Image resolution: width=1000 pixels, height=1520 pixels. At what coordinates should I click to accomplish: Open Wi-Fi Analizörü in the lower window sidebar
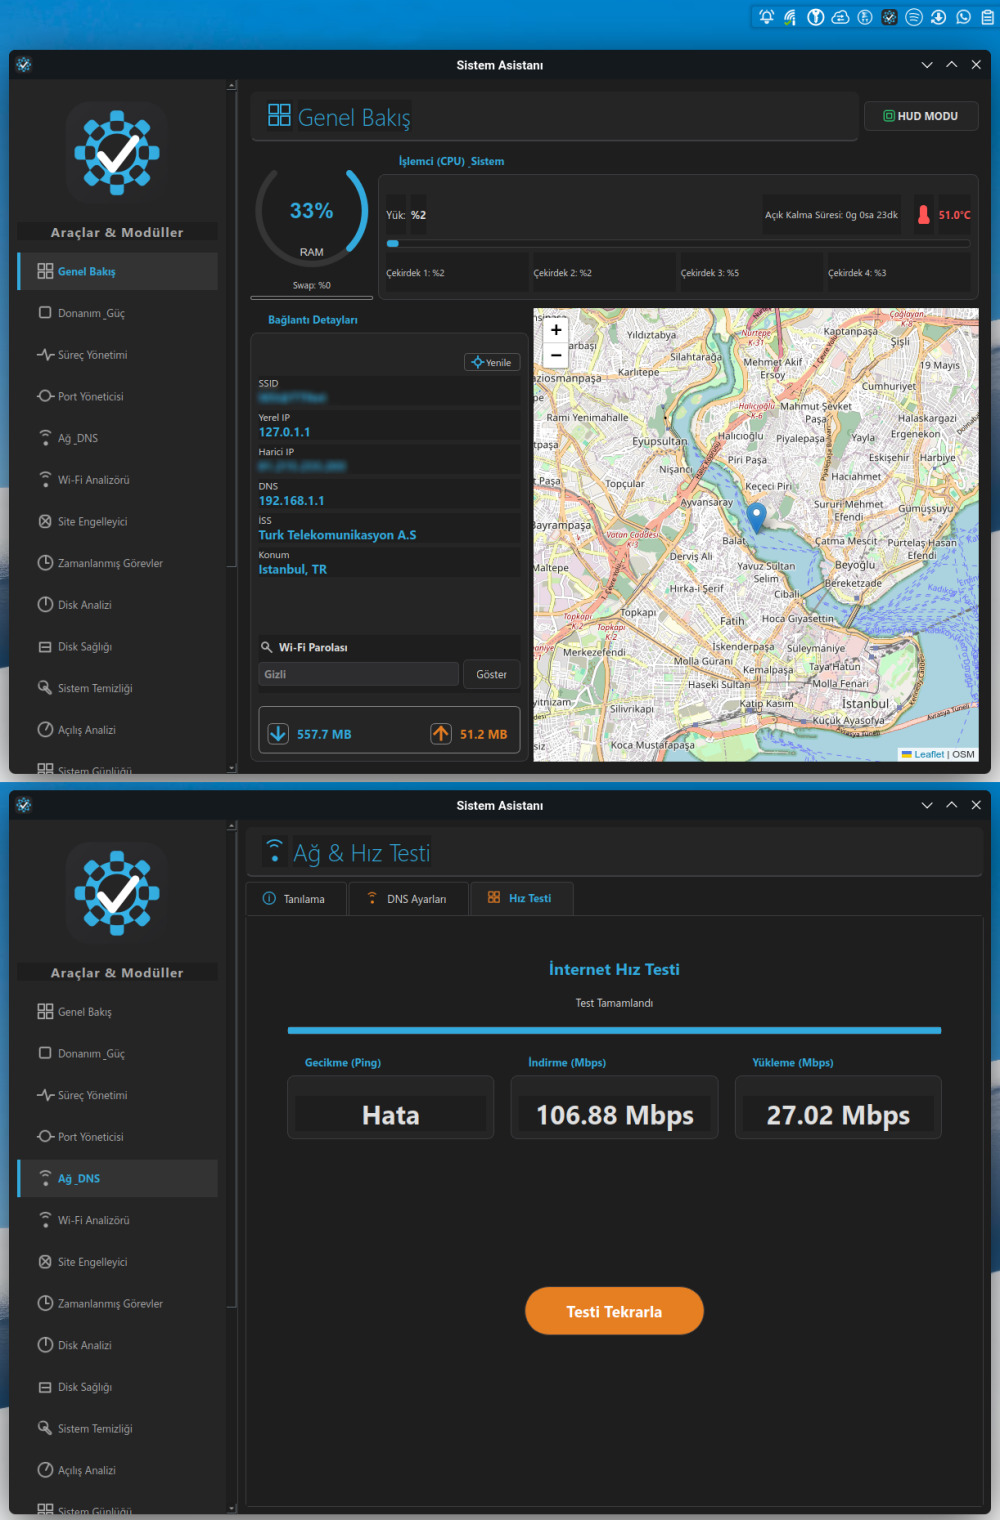[x=93, y=1220]
